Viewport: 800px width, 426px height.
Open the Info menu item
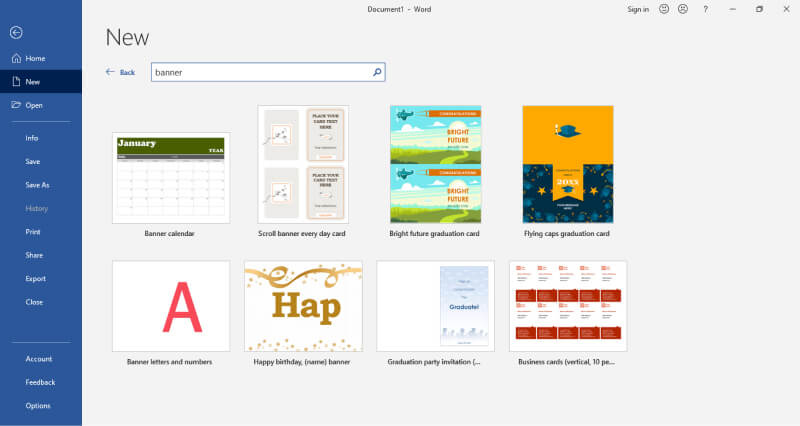pos(32,138)
